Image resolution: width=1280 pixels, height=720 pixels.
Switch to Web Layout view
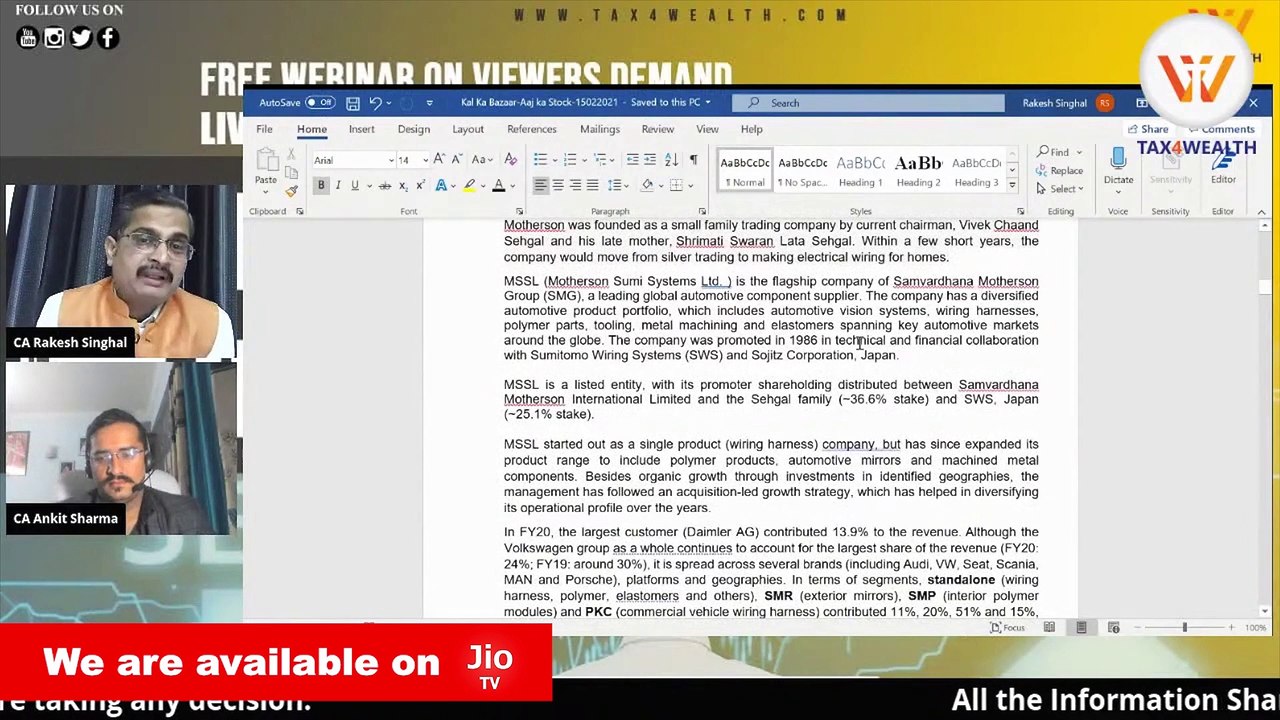tap(1113, 628)
